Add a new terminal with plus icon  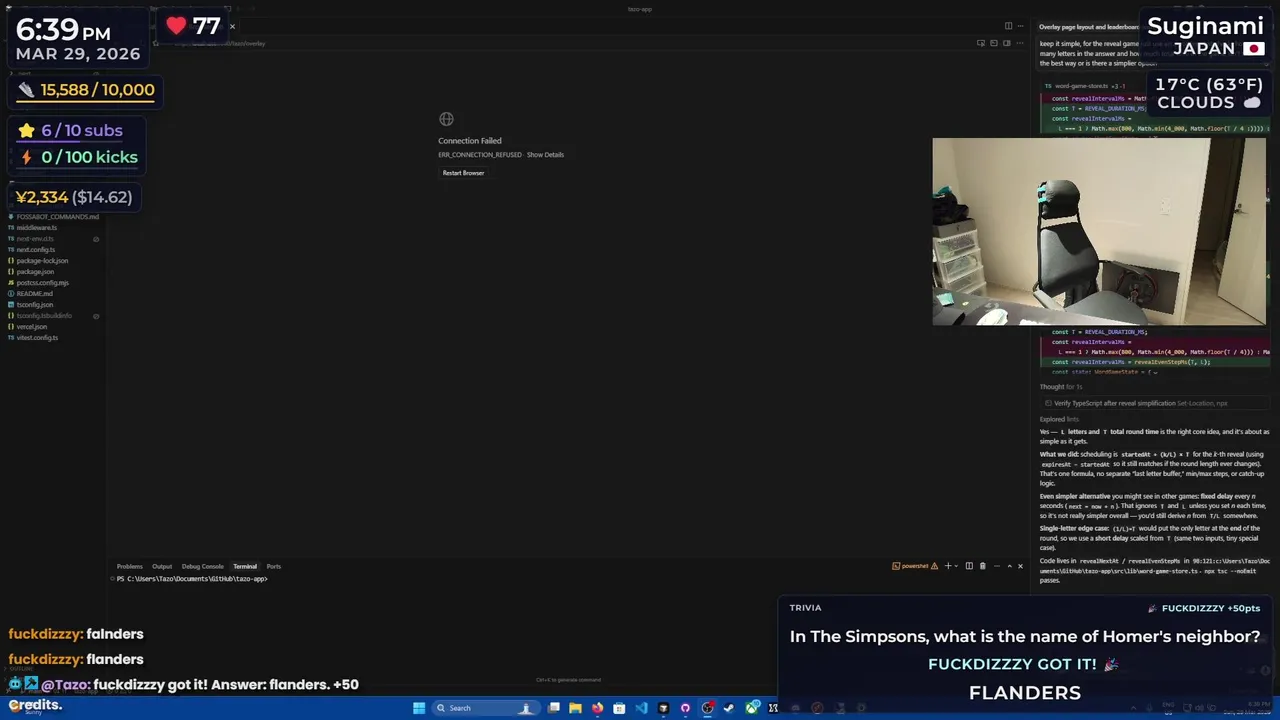point(948,566)
